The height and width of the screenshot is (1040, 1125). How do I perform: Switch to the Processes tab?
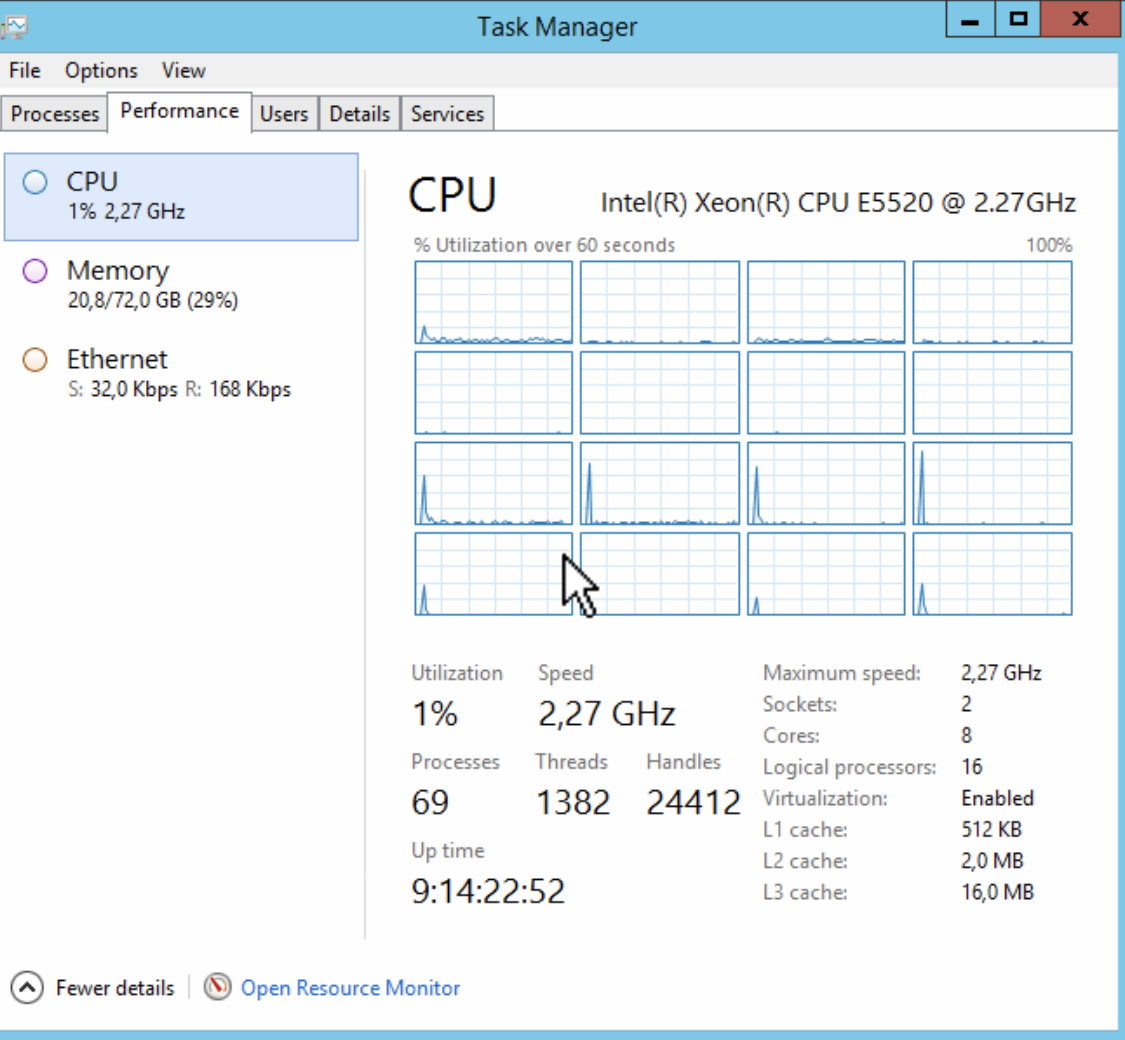tap(55, 114)
